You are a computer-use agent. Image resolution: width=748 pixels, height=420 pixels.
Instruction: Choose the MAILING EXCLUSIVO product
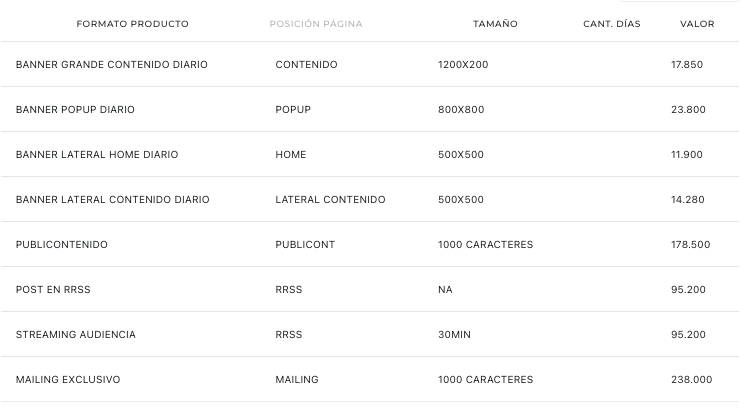click(x=370, y=379)
